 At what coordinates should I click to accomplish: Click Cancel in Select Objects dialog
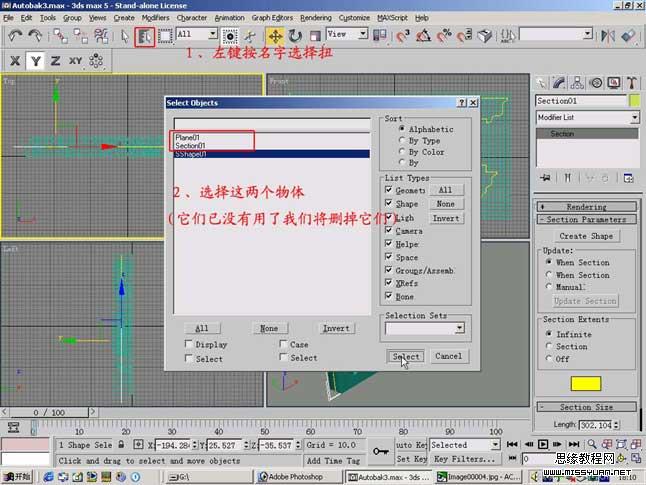pyautogui.click(x=449, y=356)
